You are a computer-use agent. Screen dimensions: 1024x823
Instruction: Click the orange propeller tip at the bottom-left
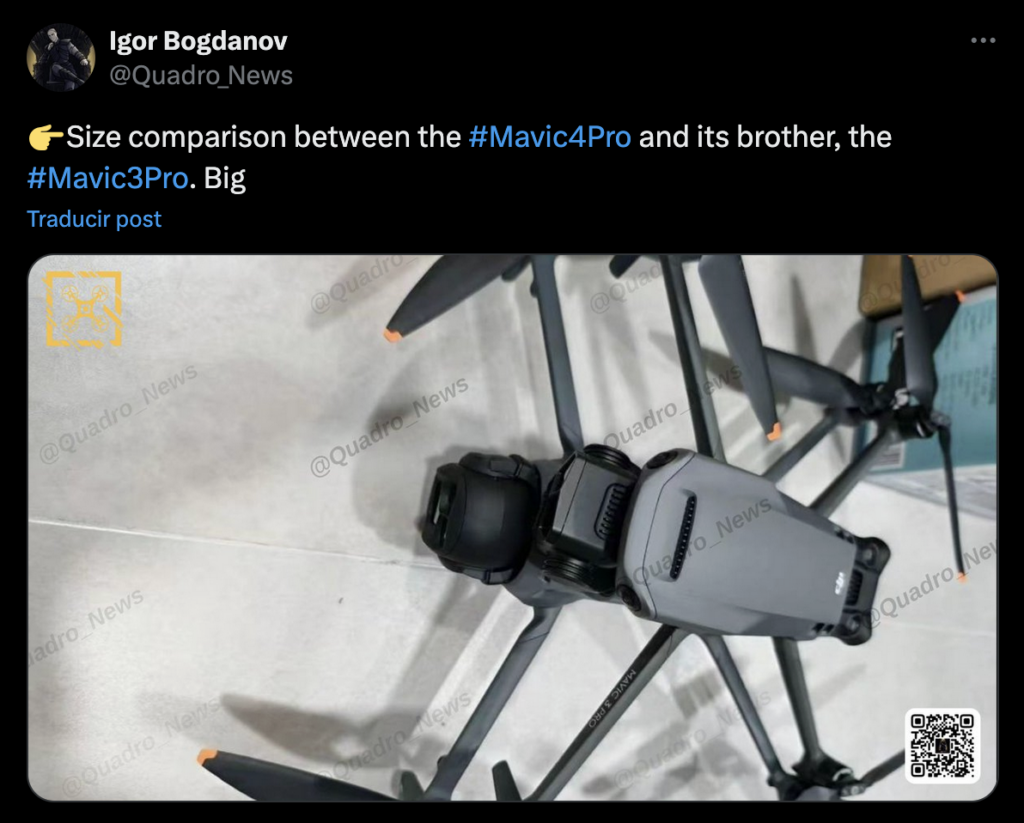[207, 758]
